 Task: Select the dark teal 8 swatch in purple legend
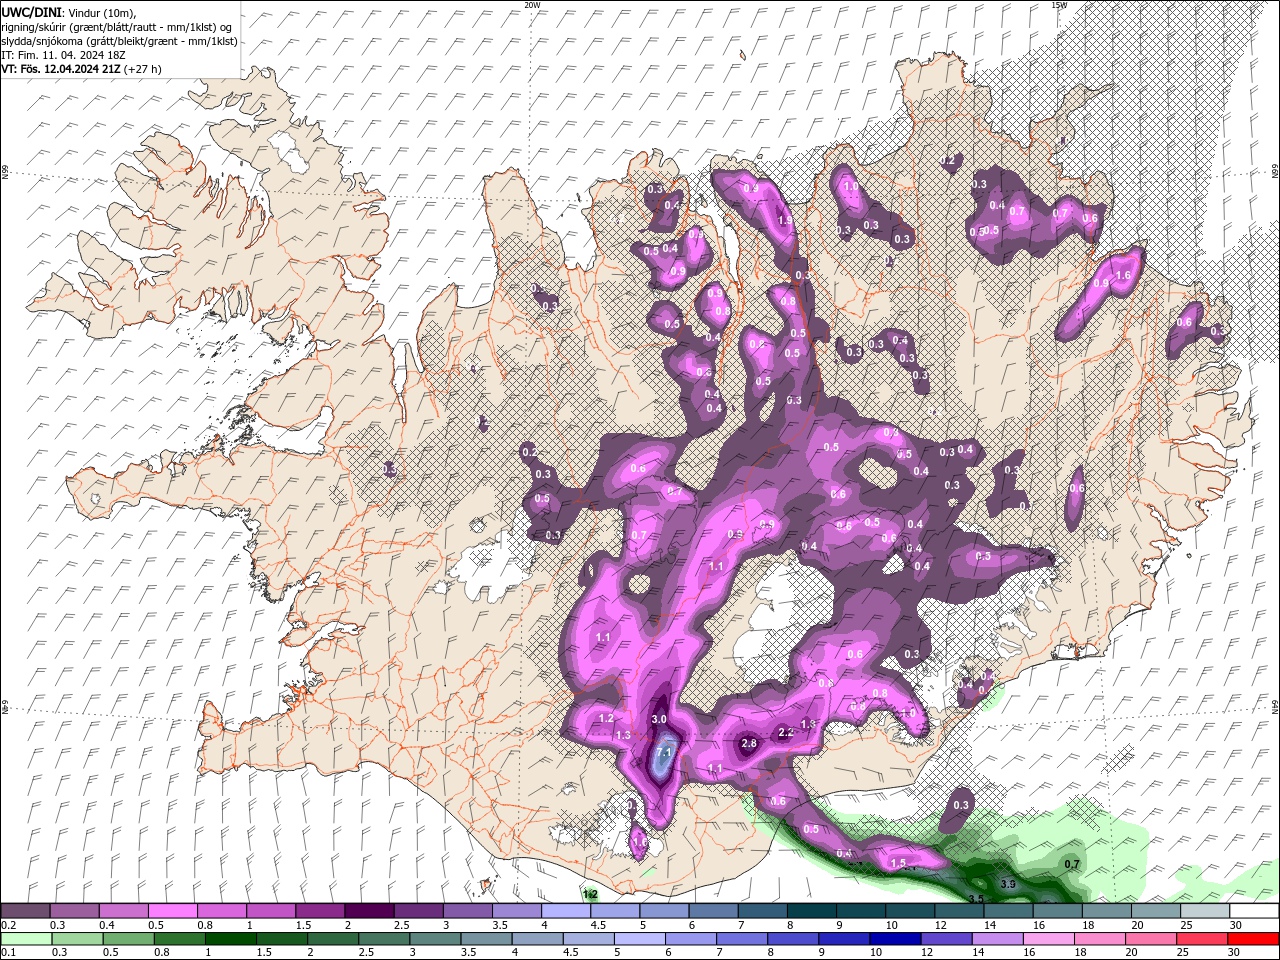tap(811, 911)
